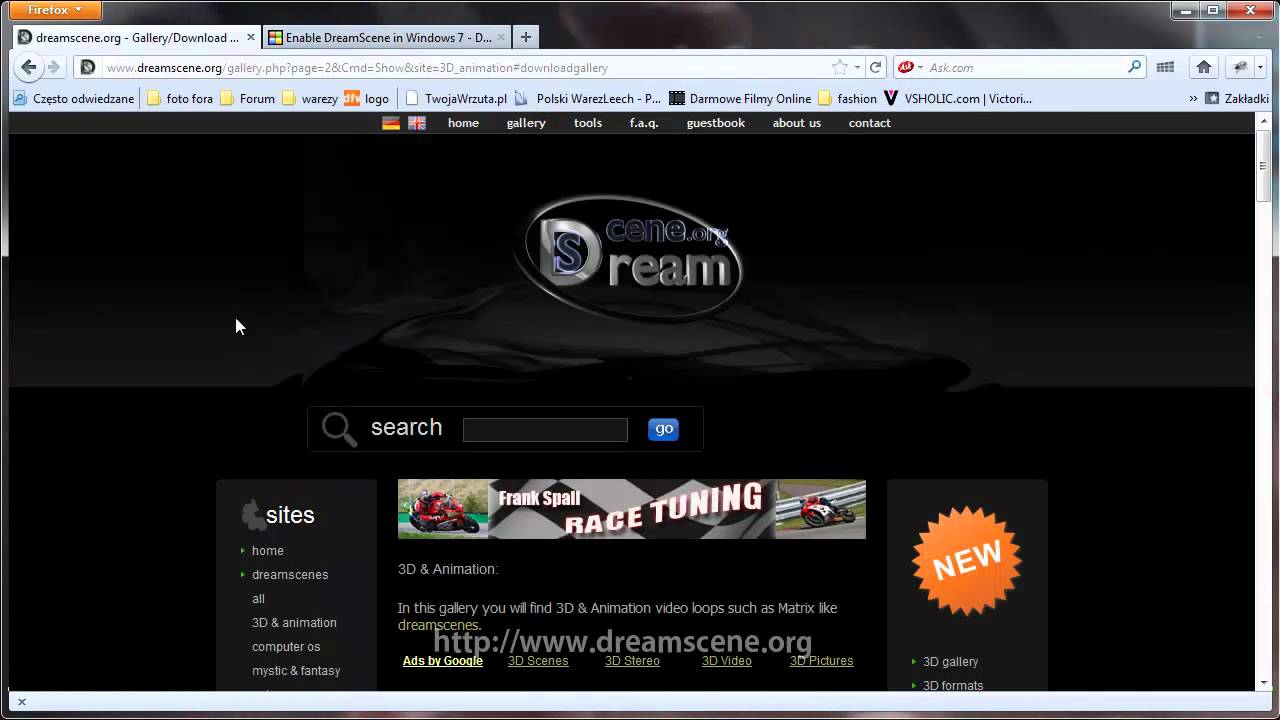The height and width of the screenshot is (720, 1280).
Task: Open the Forum bookmark folder
Action: (x=247, y=98)
